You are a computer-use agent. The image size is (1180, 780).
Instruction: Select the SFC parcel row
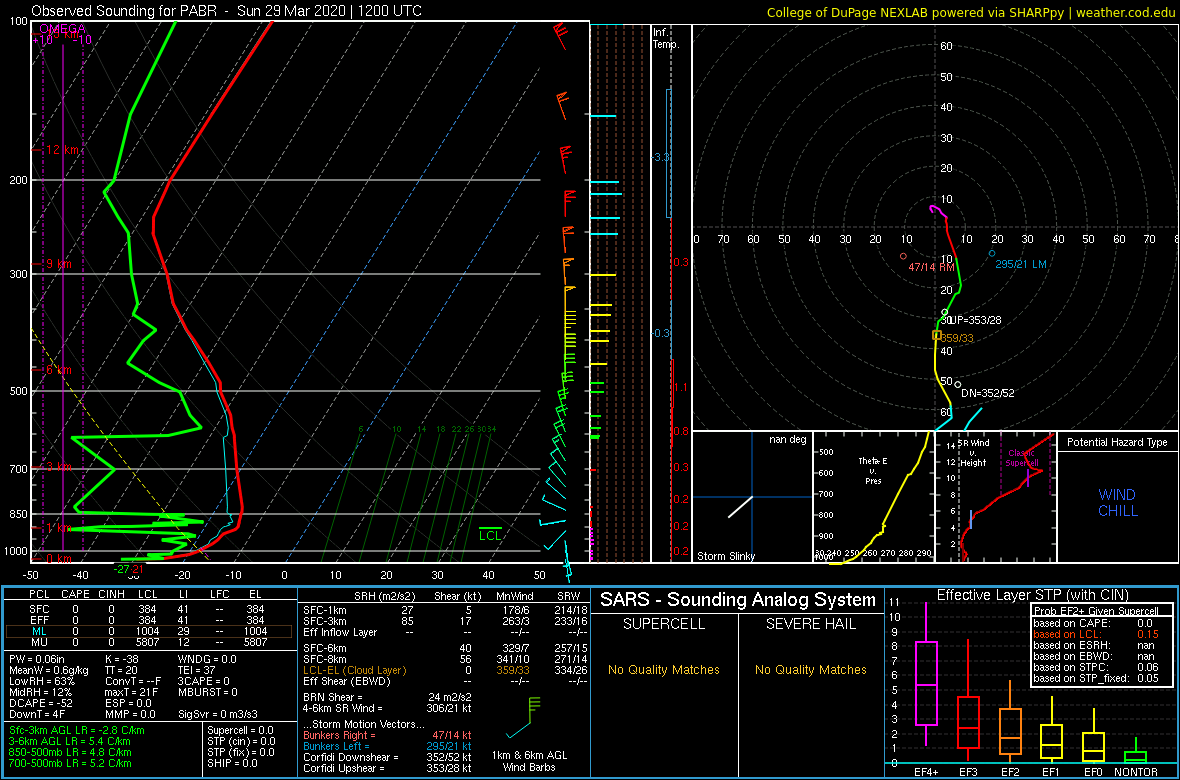click(150, 607)
